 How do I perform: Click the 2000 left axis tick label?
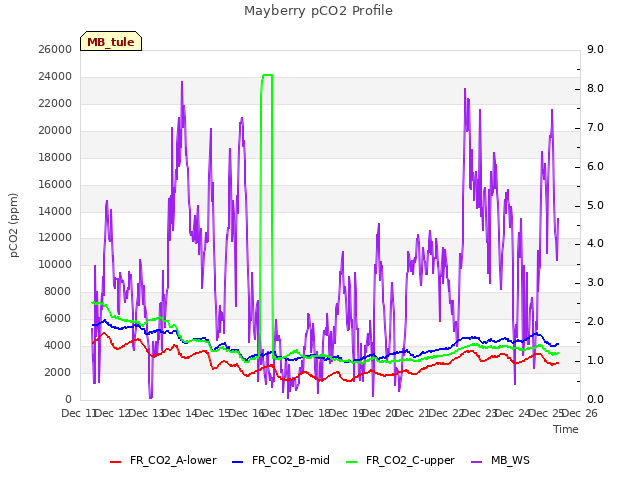[x=58, y=372]
